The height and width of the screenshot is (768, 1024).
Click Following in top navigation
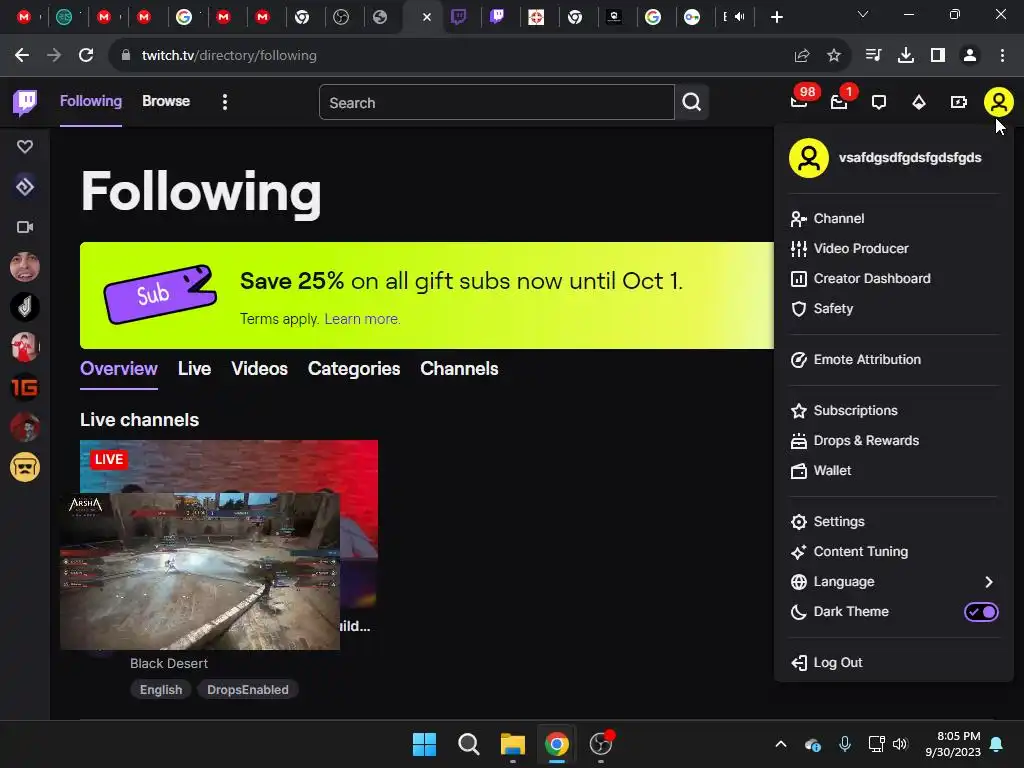[91, 101]
